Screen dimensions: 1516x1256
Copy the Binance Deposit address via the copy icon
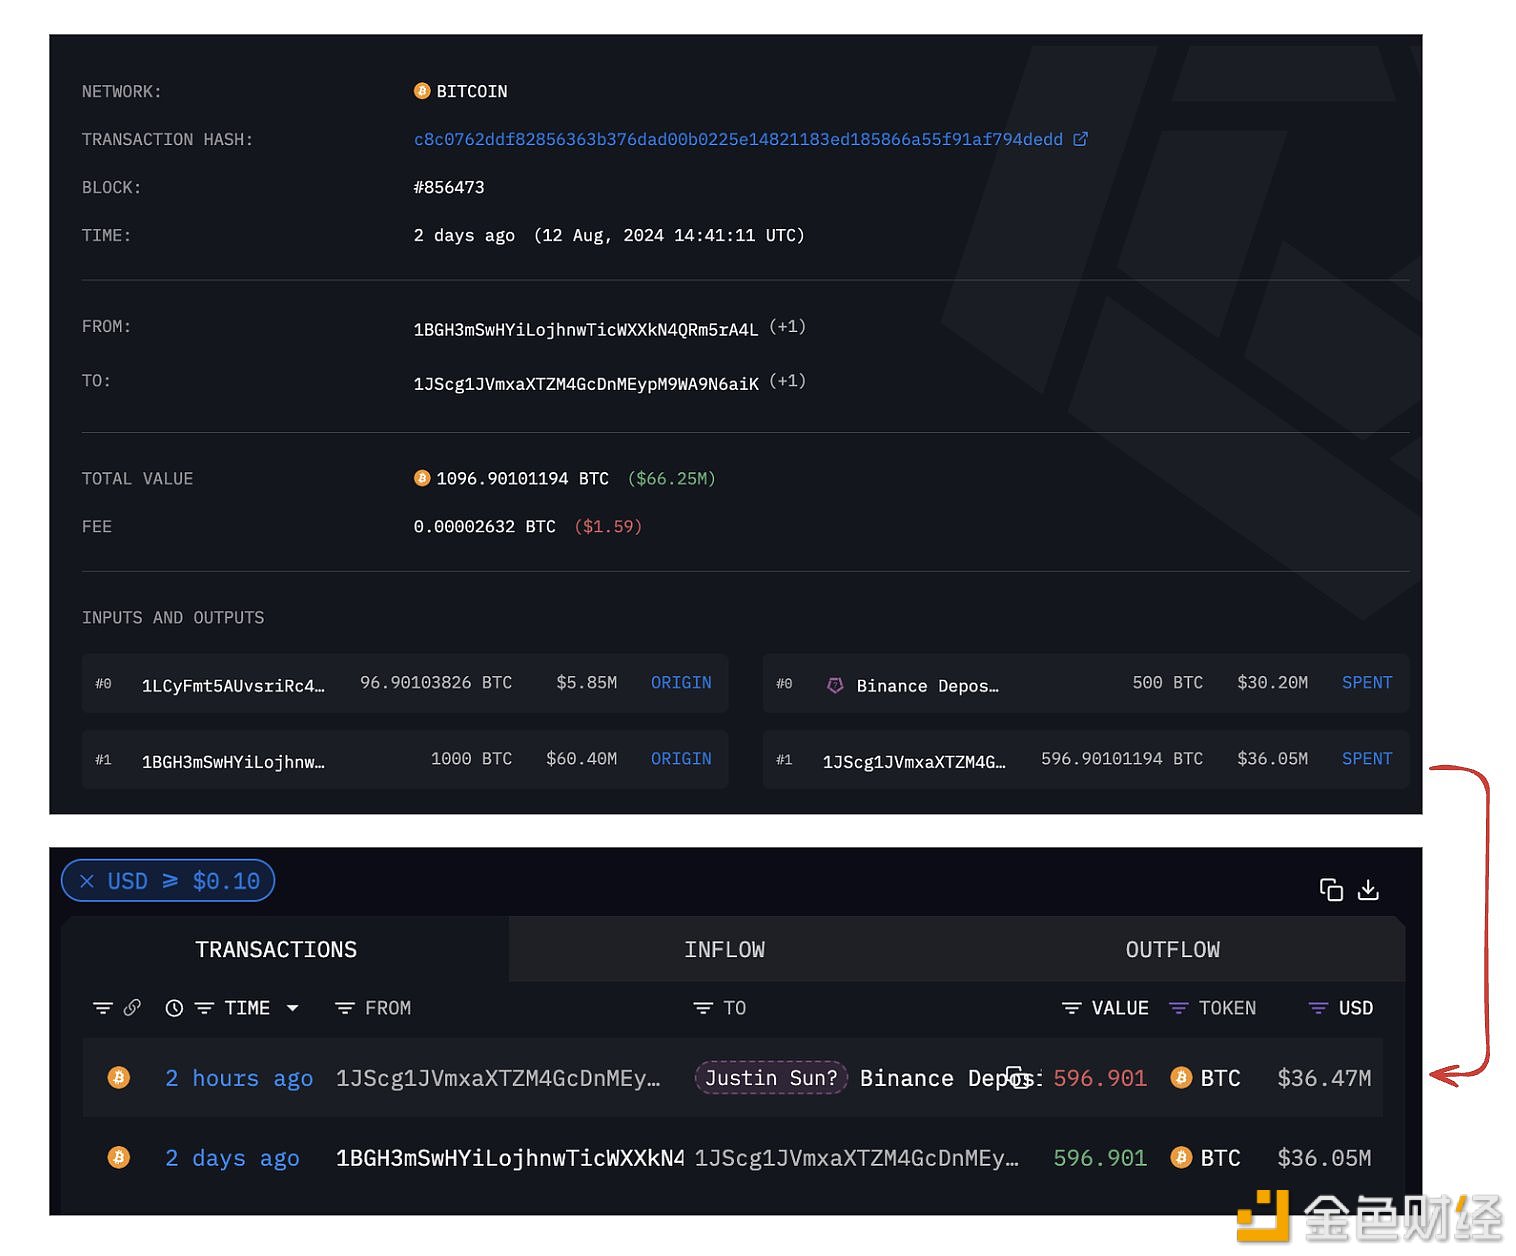tap(1017, 1077)
